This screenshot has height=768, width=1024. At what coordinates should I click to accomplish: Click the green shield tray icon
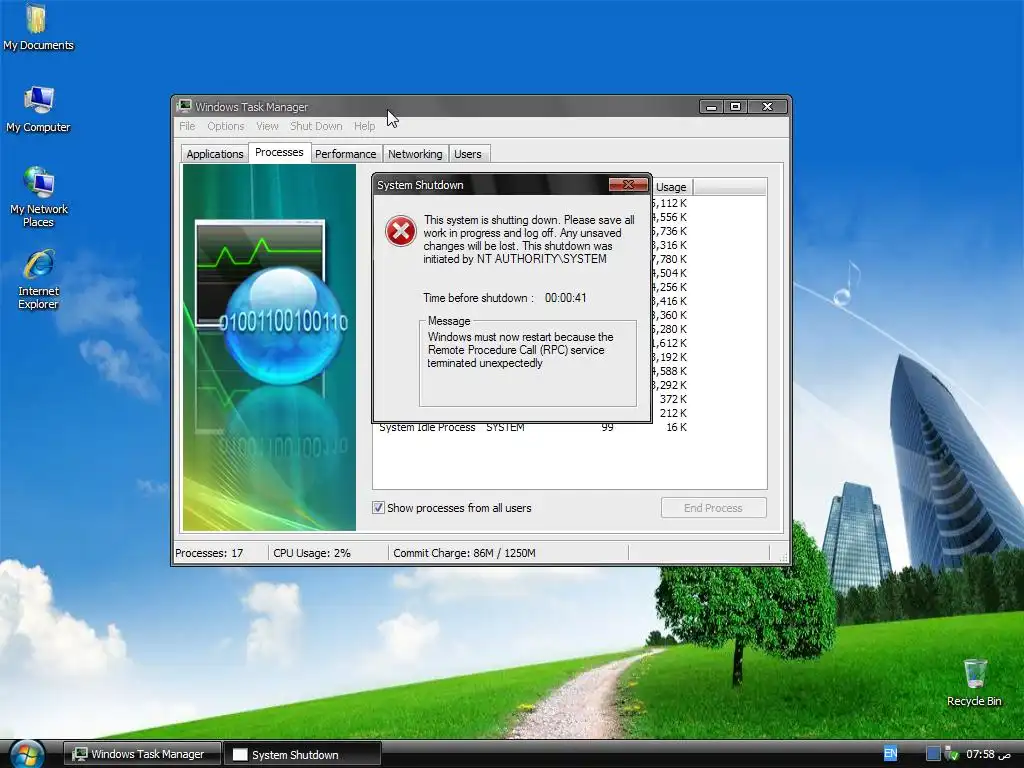[x=952, y=754]
